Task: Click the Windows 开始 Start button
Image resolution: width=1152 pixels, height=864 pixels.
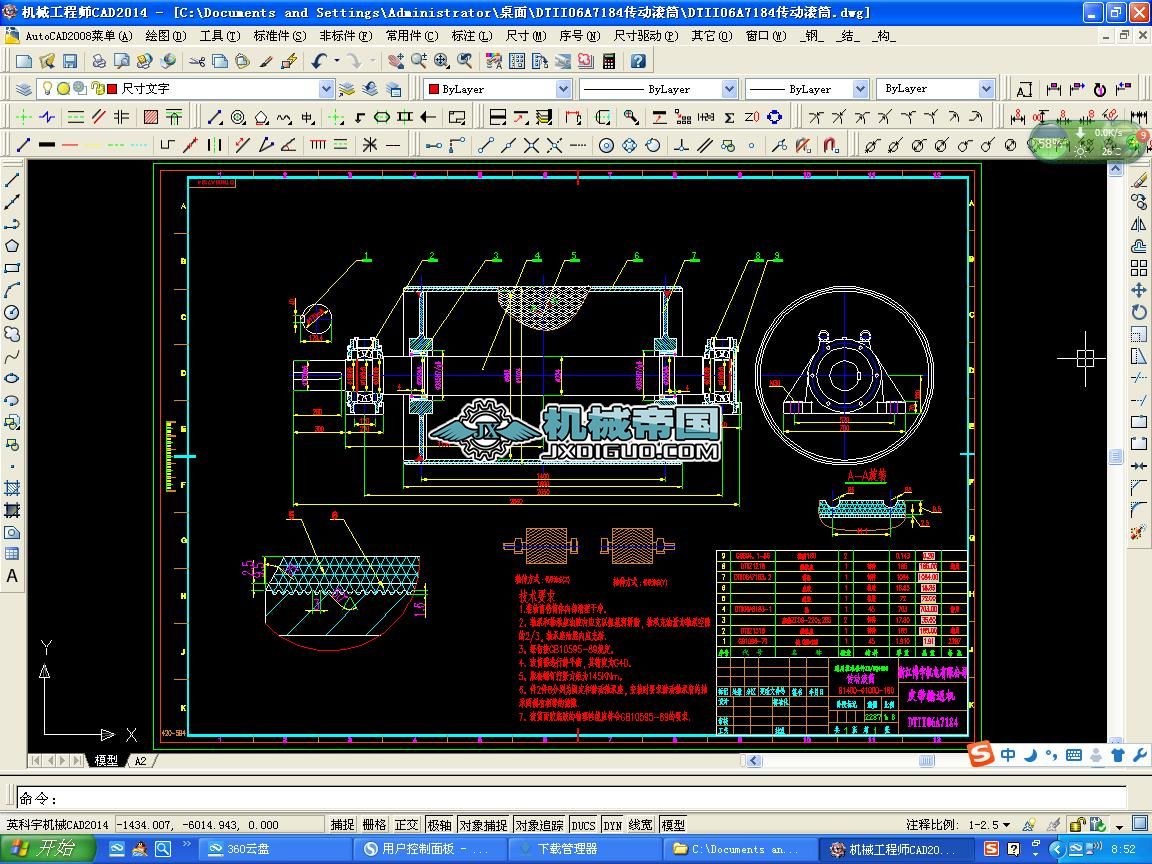Action: 47,849
